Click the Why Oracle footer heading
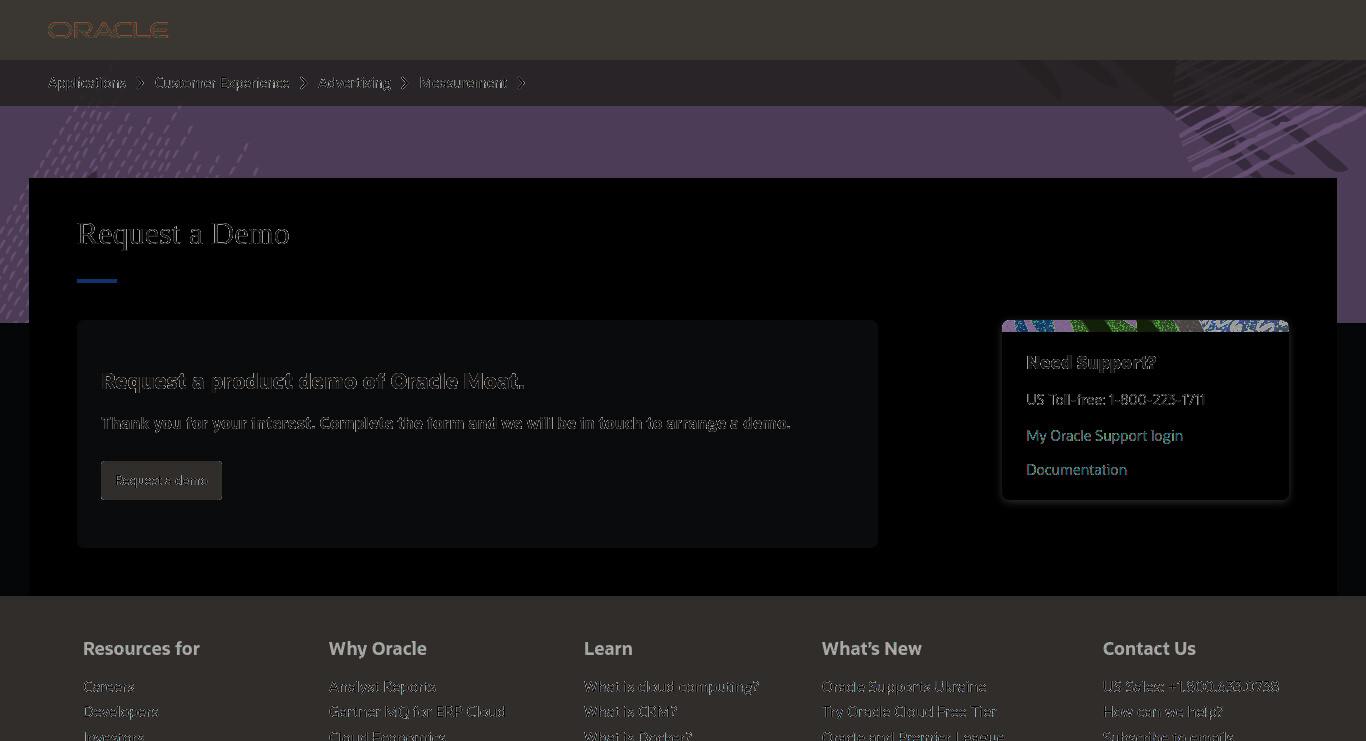The image size is (1366, 741). 378,649
